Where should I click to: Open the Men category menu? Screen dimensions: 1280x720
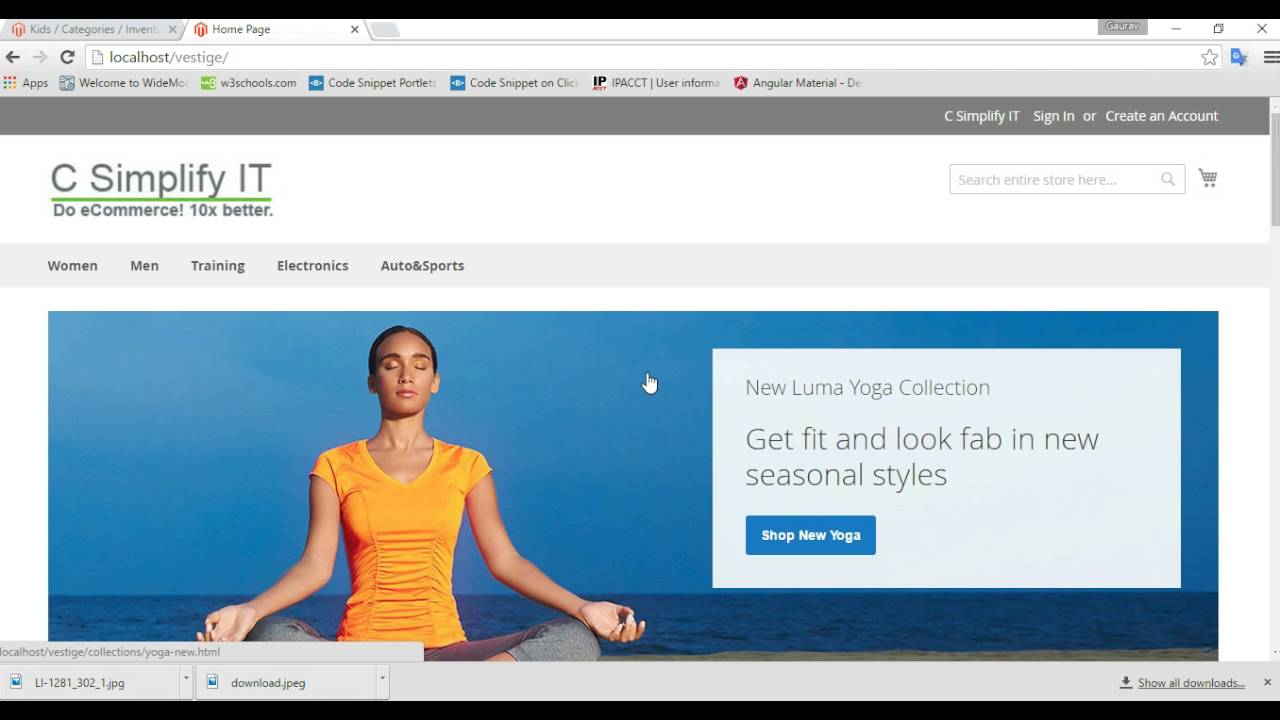tap(144, 265)
